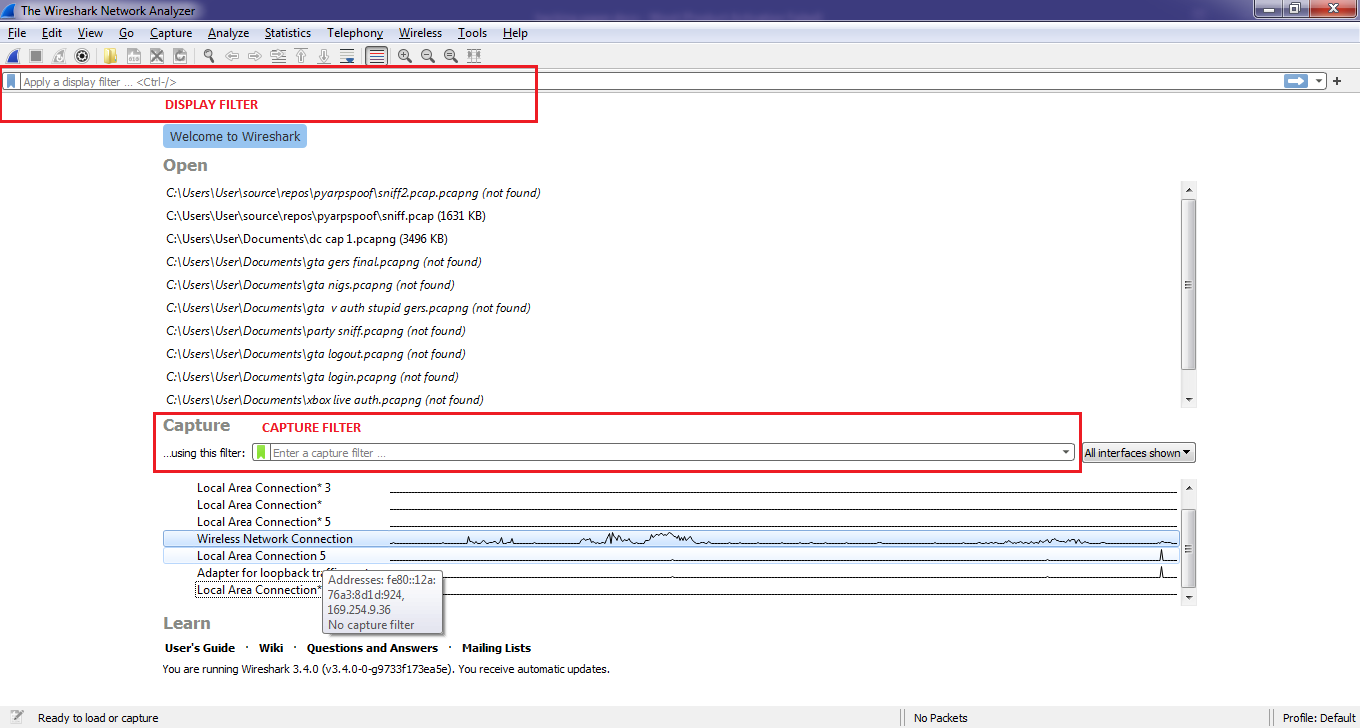Click the plus icon to add filter button

point(1337,82)
